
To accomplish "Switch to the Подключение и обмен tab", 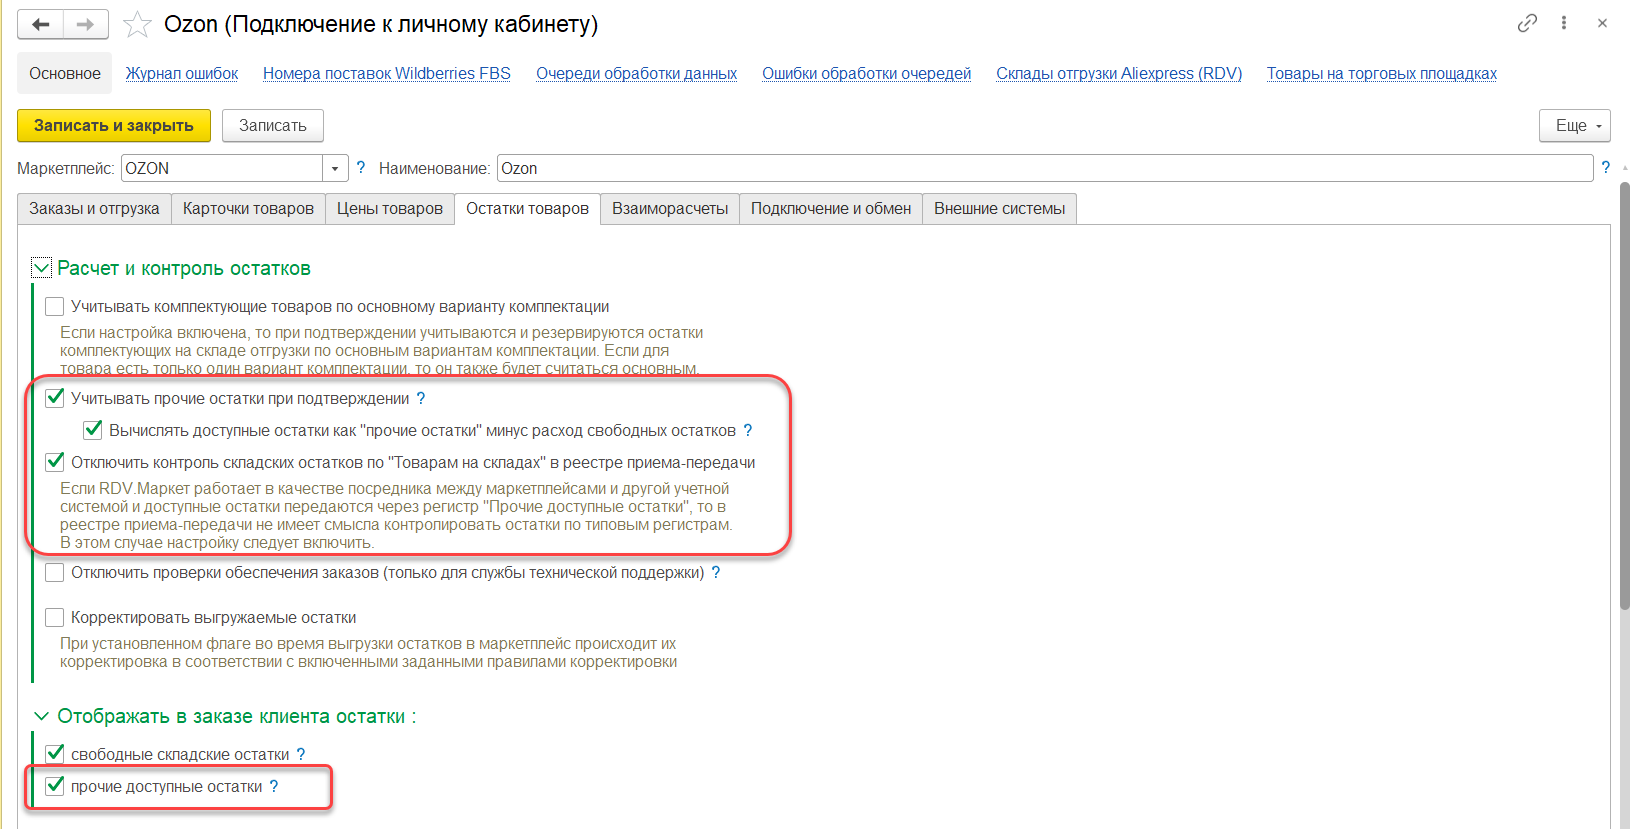I will click(831, 209).
